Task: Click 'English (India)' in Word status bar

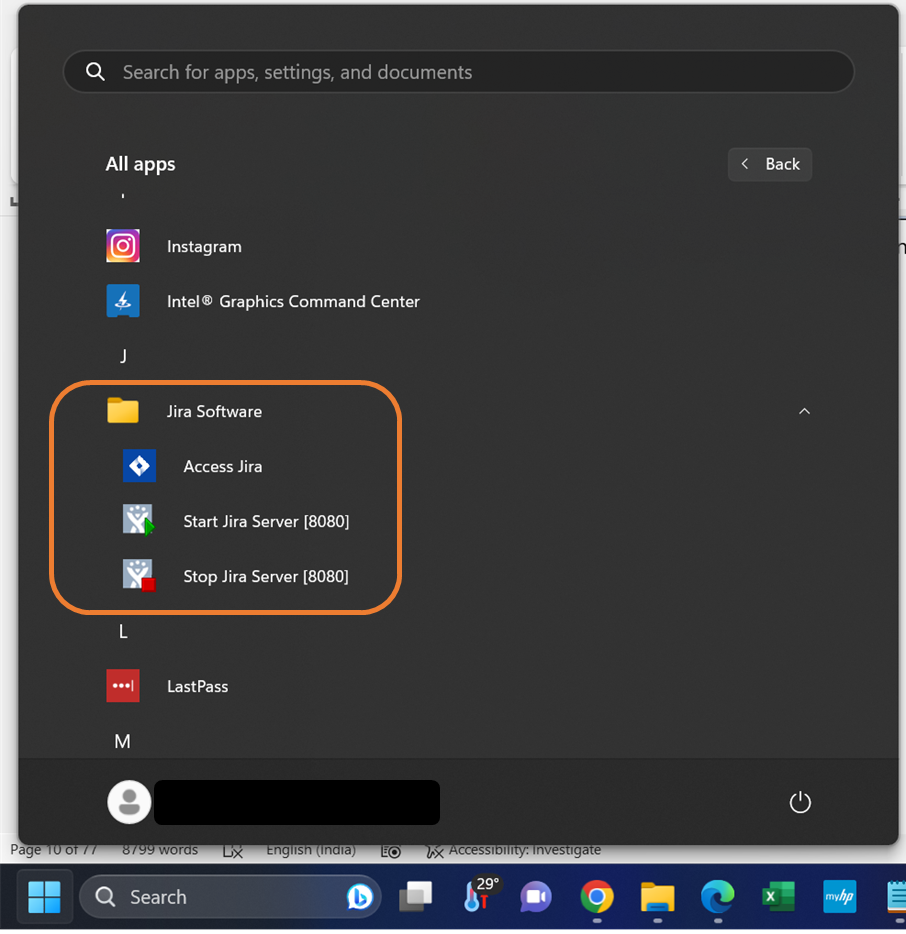Action: tap(311, 850)
